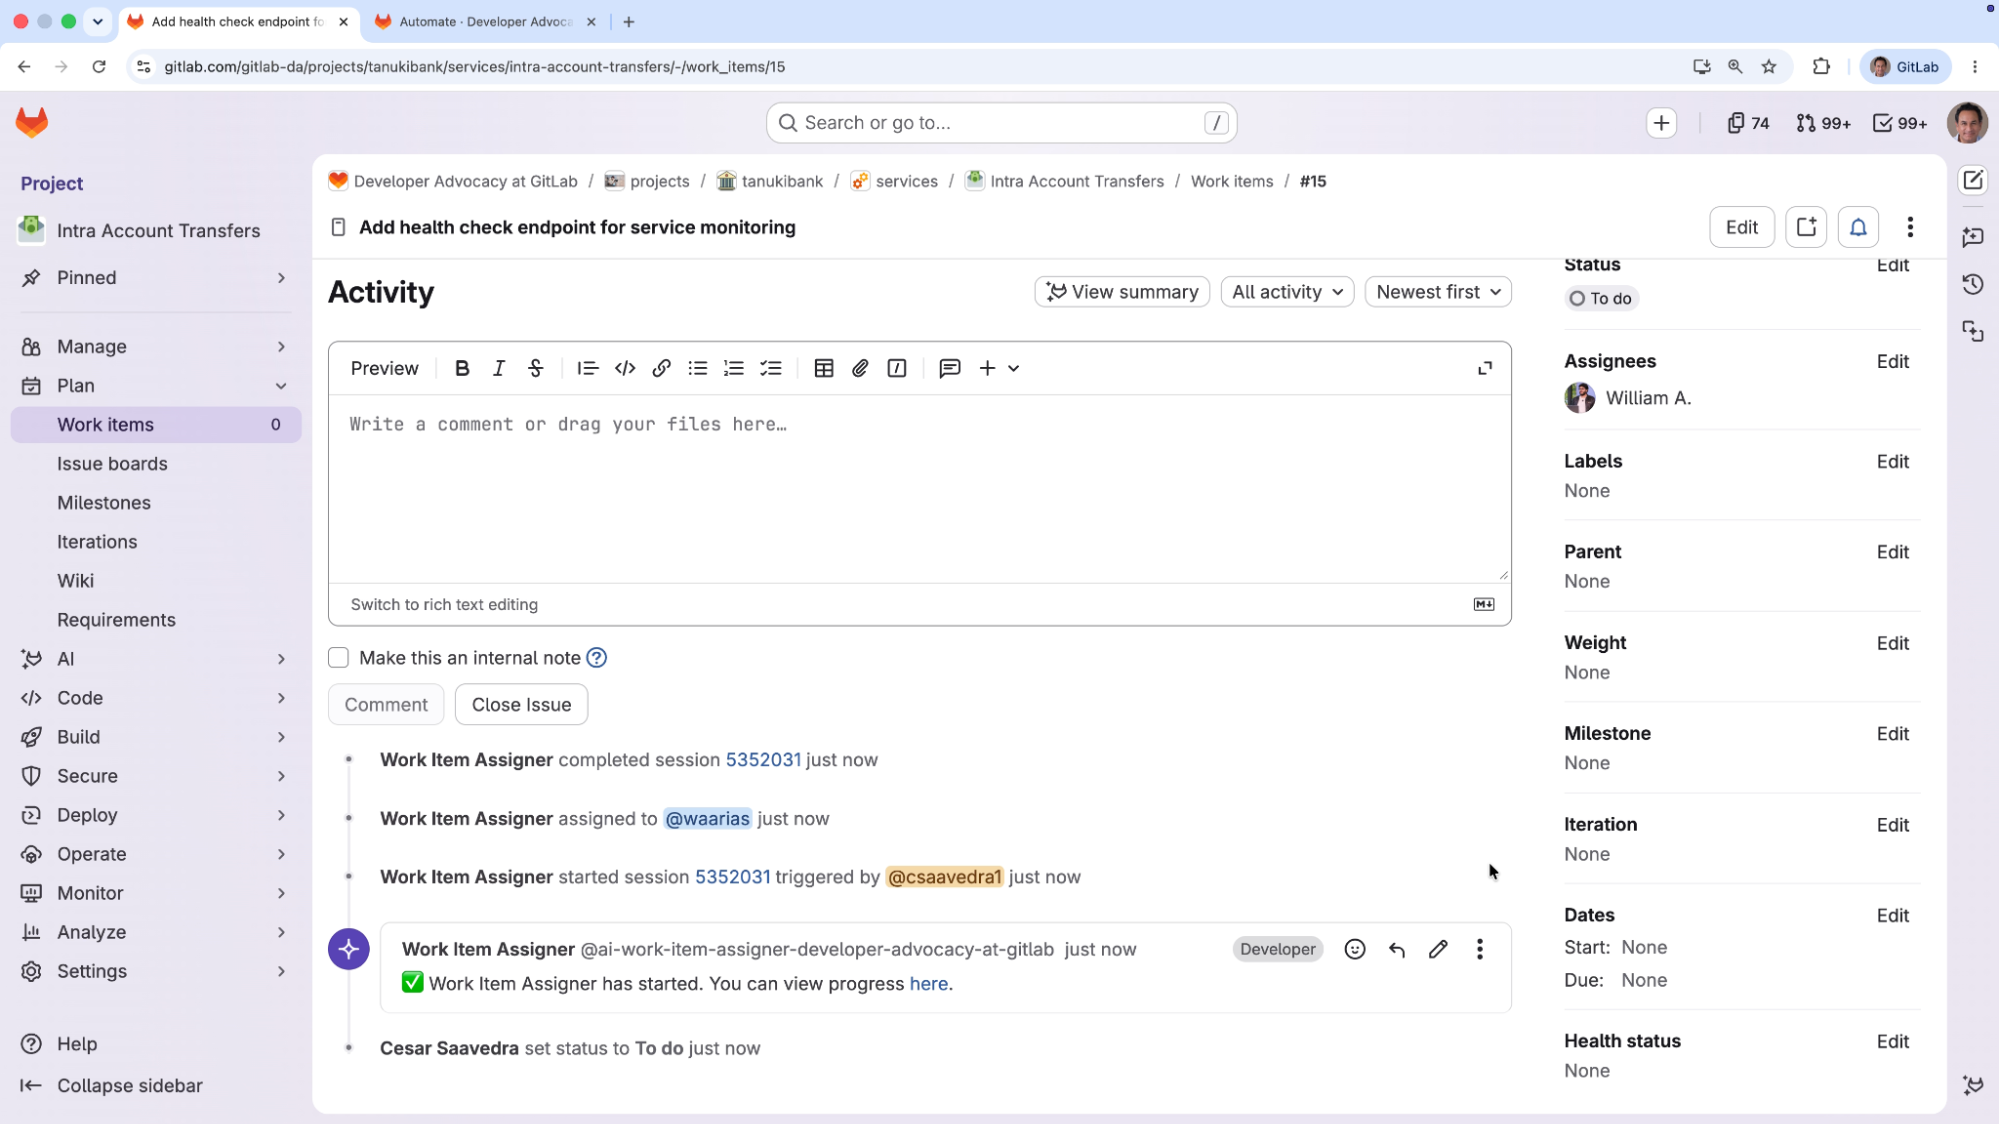Open the more editor options dropdown

click(x=999, y=369)
